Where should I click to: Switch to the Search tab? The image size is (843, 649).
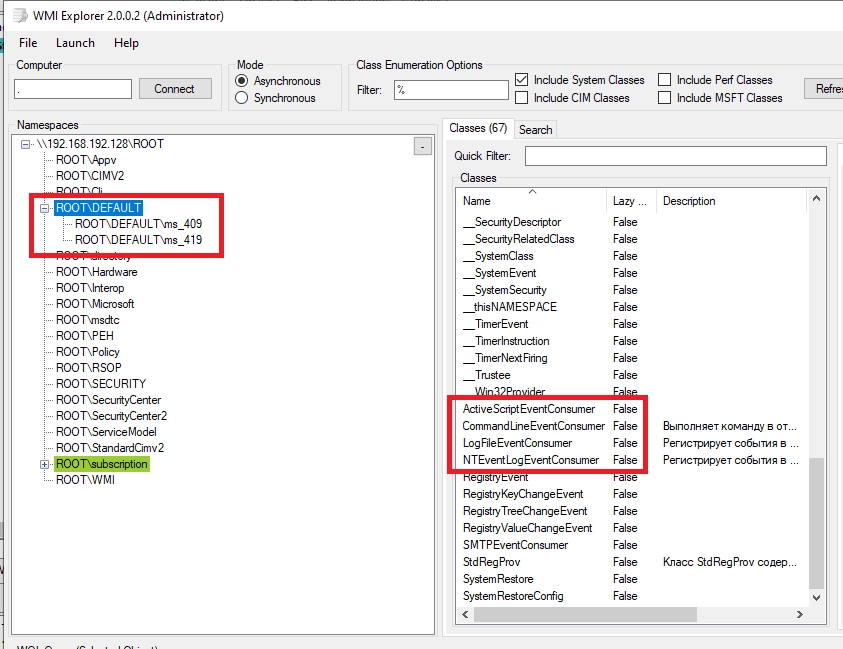(535, 129)
